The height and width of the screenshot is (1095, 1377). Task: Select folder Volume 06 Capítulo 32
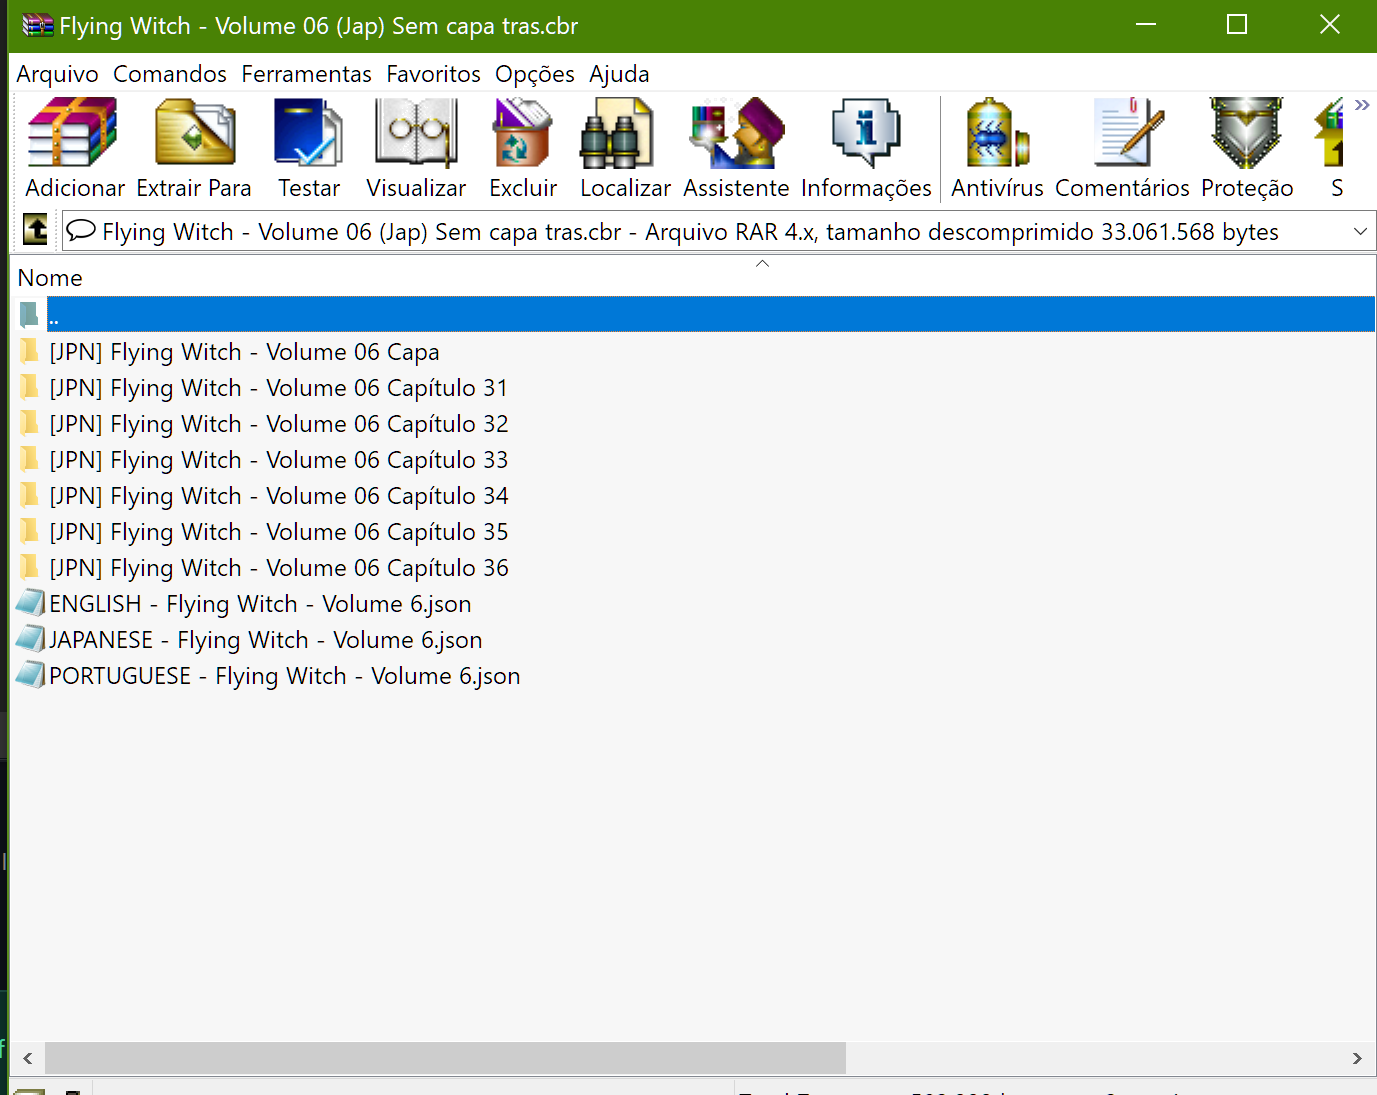279,424
